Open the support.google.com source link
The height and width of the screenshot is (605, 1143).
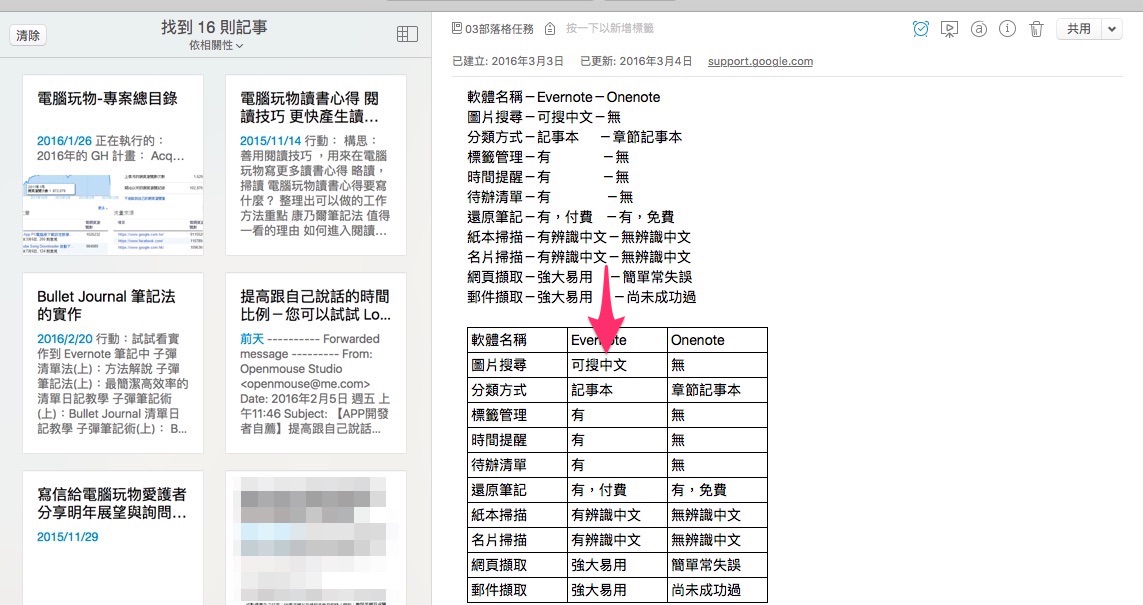[x=760, y=61]
